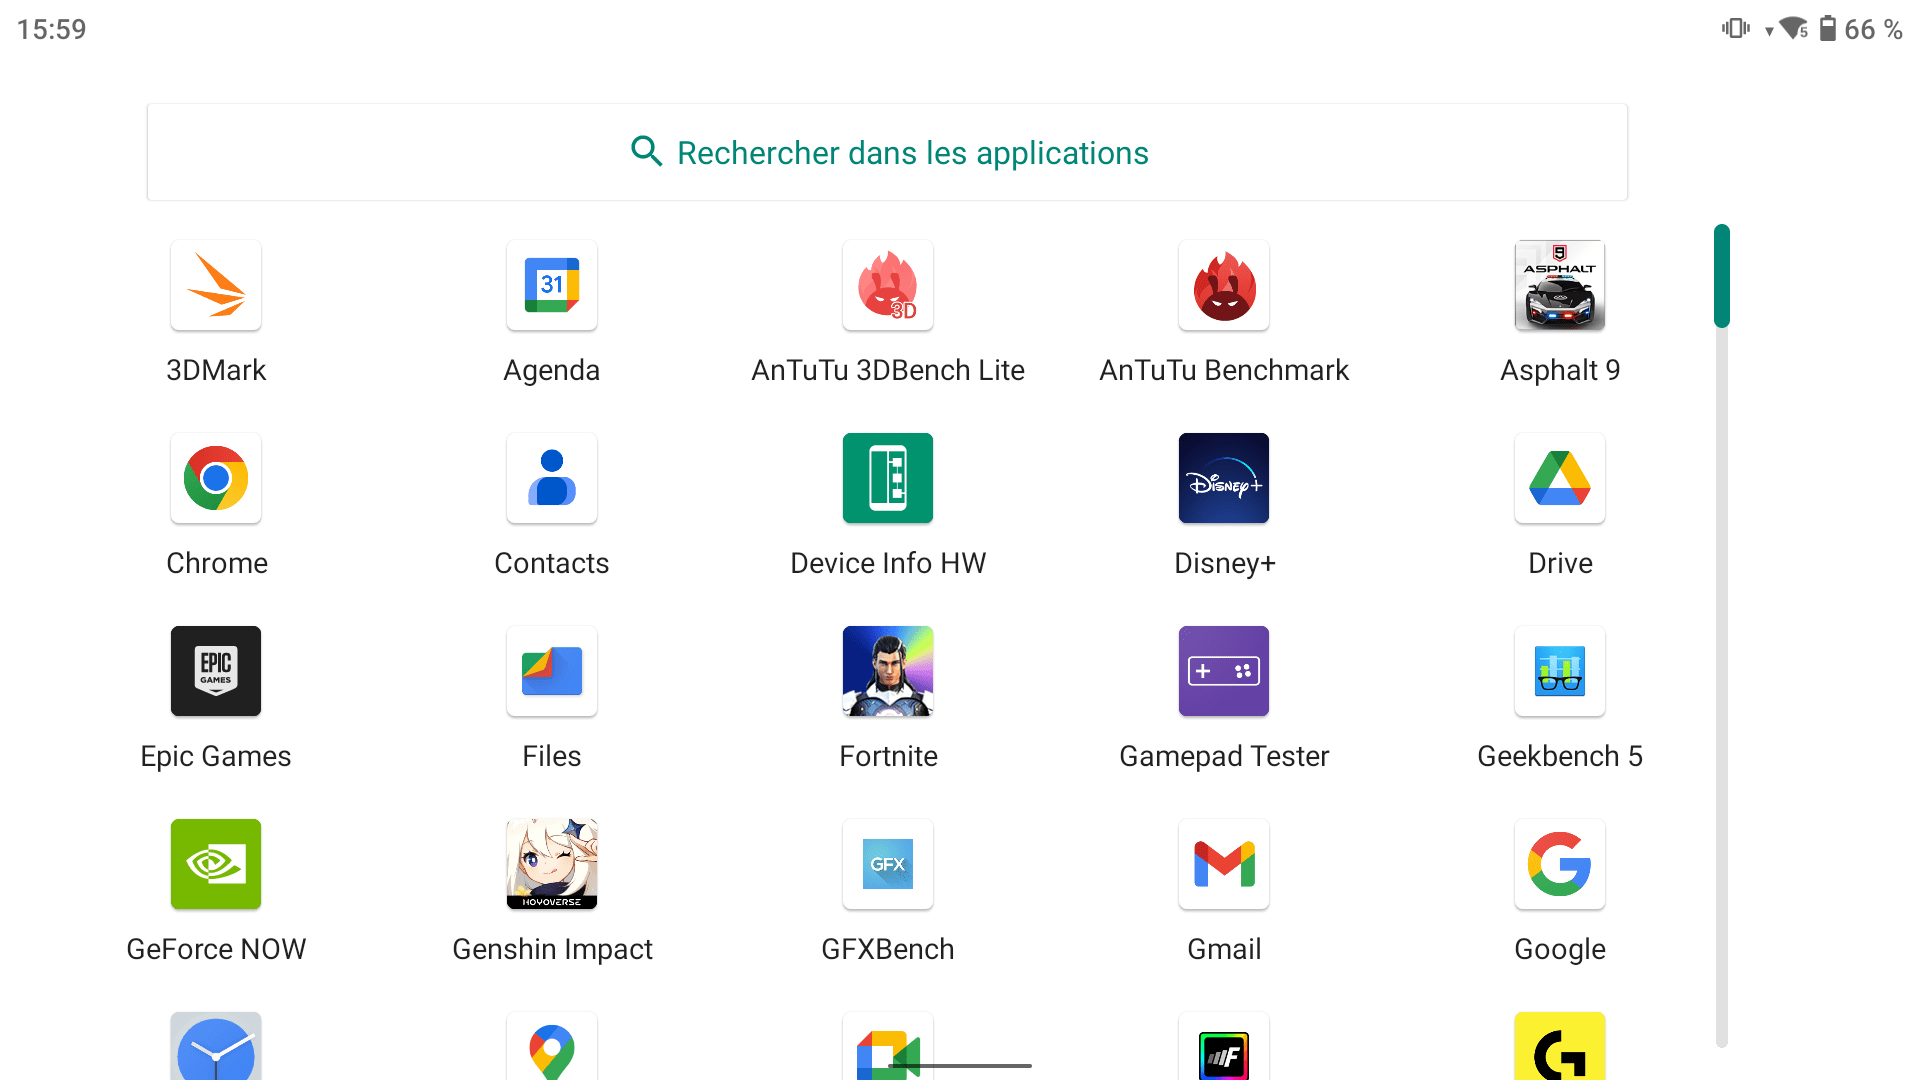Viewport: 1920px width, 1080px height.
Task: Launch Geekbench 5 benchmark
Action: [1560, 671]
